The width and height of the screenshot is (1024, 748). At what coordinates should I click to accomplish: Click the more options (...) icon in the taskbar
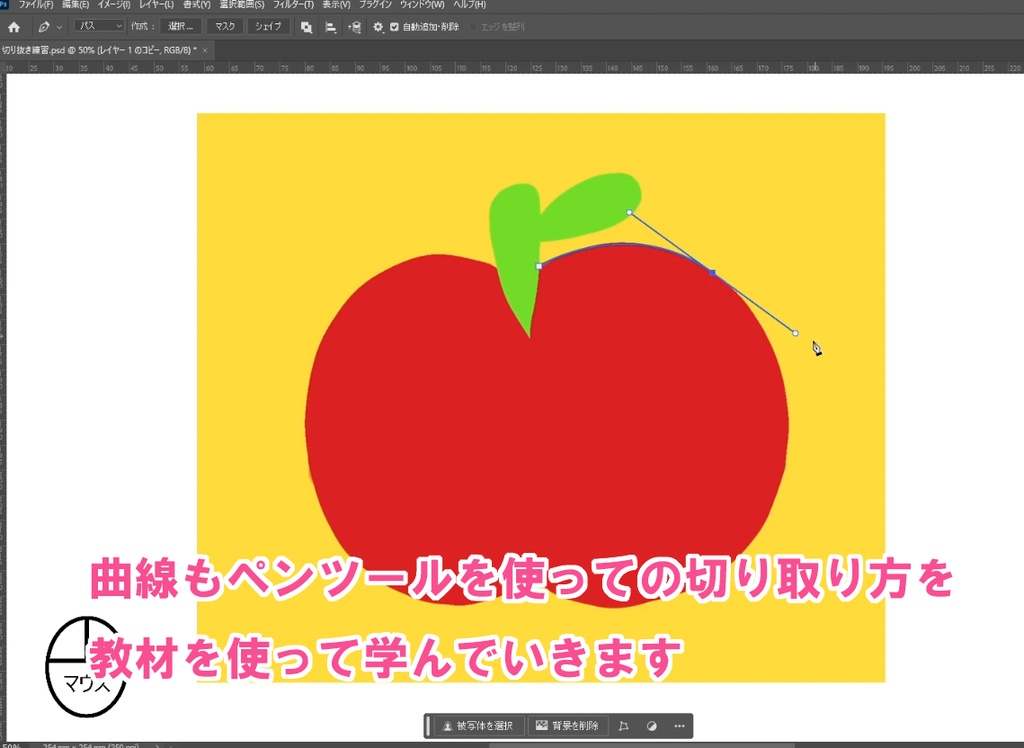point(678,725)
